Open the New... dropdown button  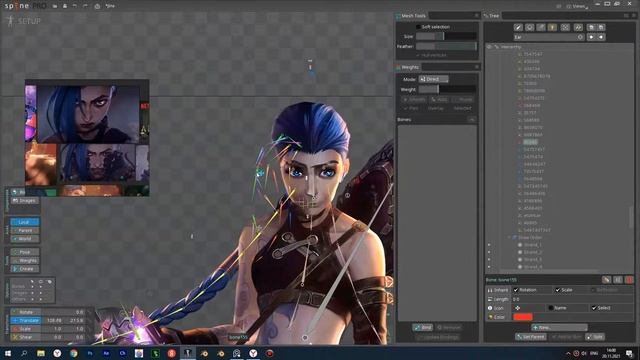pyautogui.click(x=560, y=327)
